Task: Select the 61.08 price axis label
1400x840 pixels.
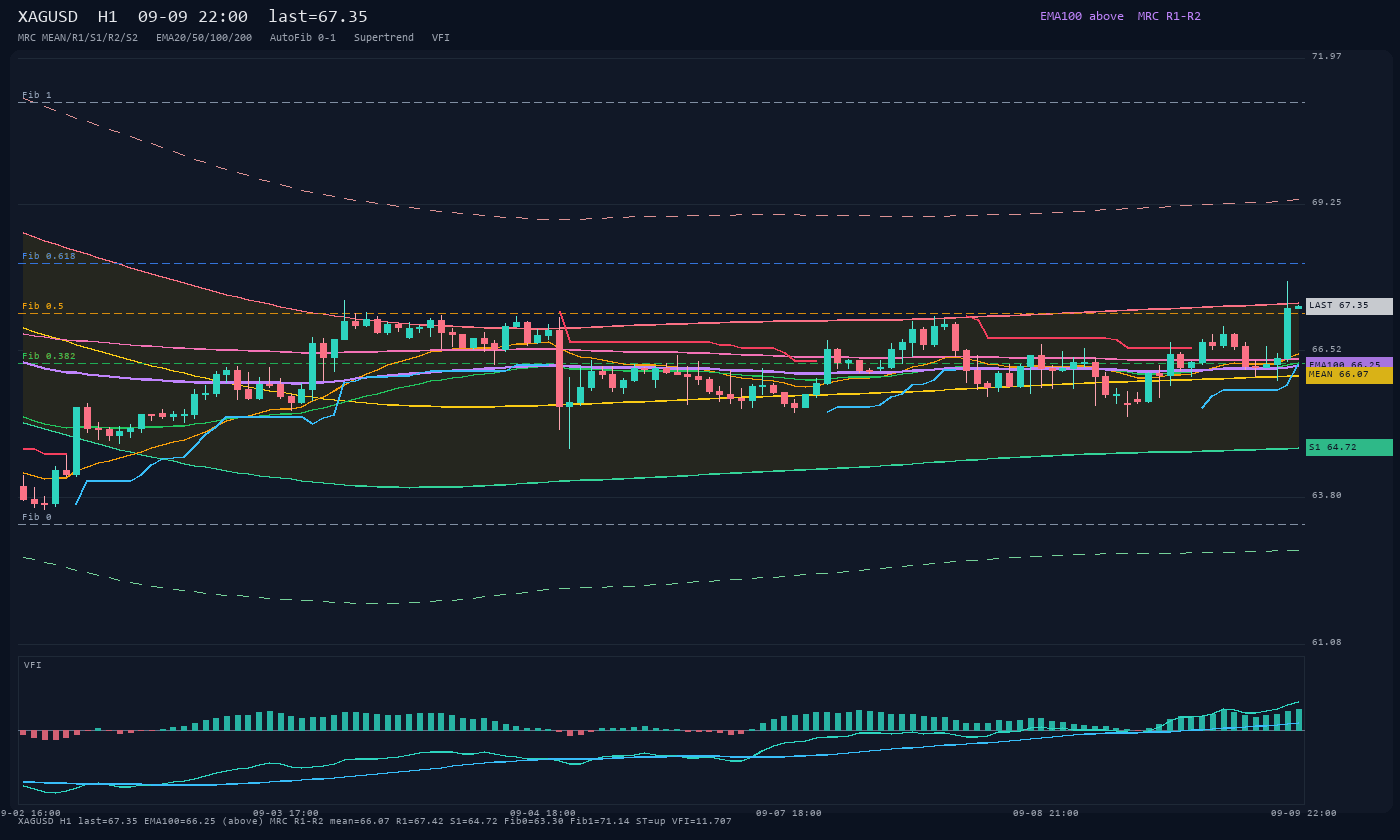Action: point(1327,643)
